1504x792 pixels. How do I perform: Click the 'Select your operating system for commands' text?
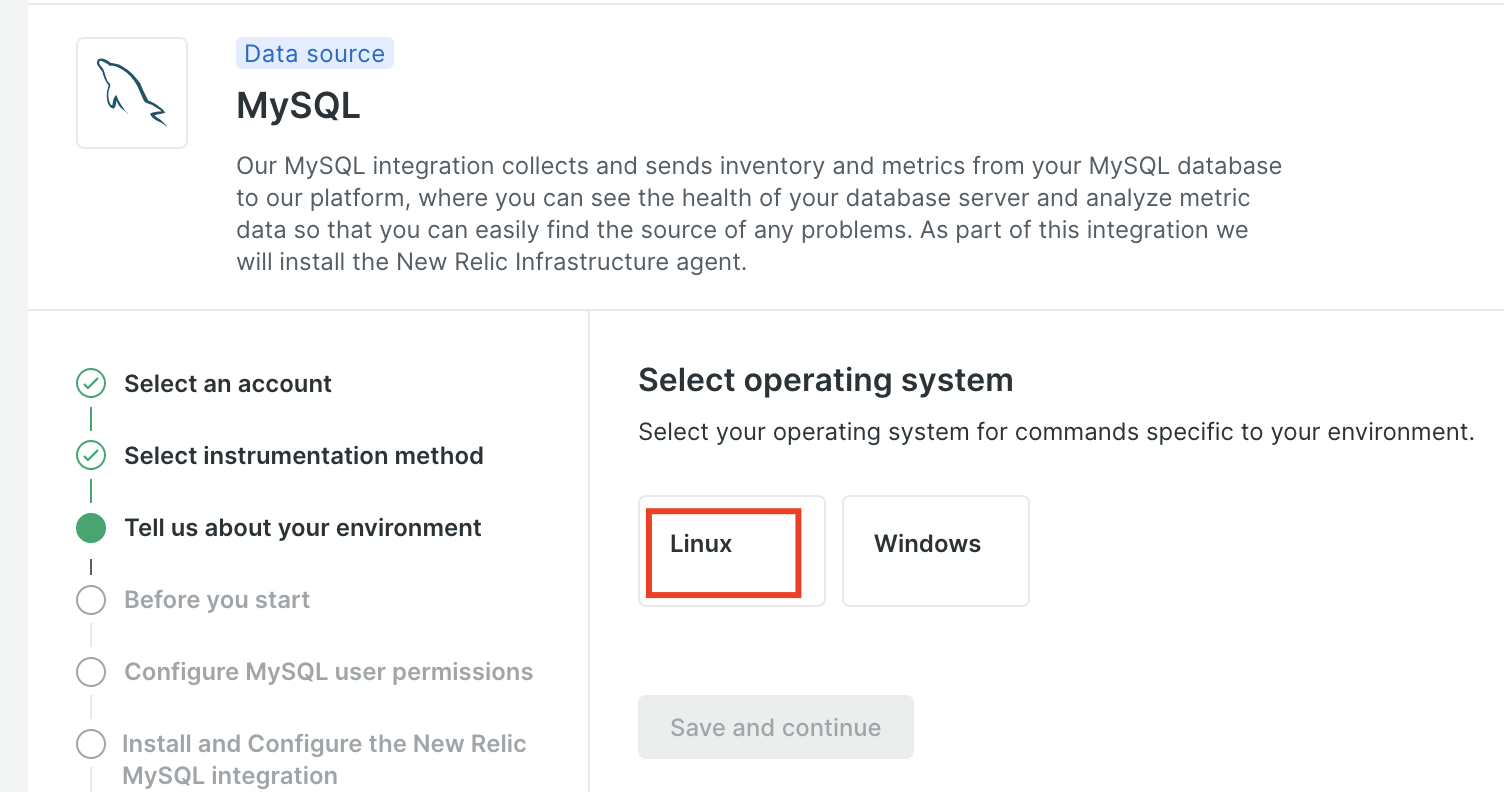(1056, 432)
